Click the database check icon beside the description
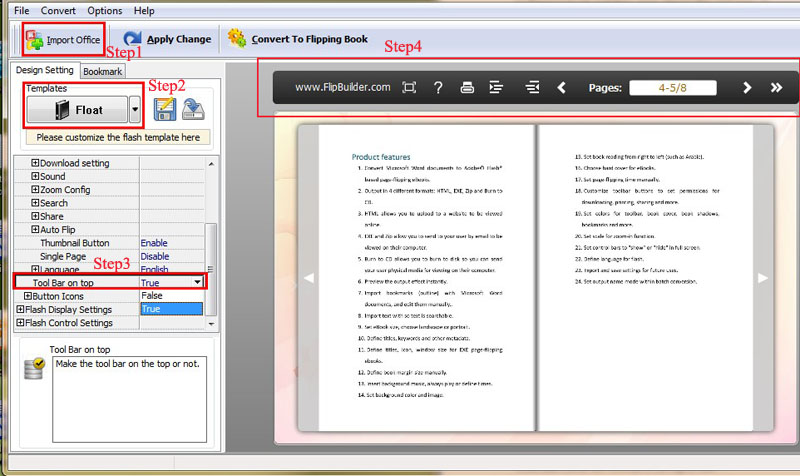Image resolution: width=800 pixels, height=476 pixels. (x=35, y=369)
